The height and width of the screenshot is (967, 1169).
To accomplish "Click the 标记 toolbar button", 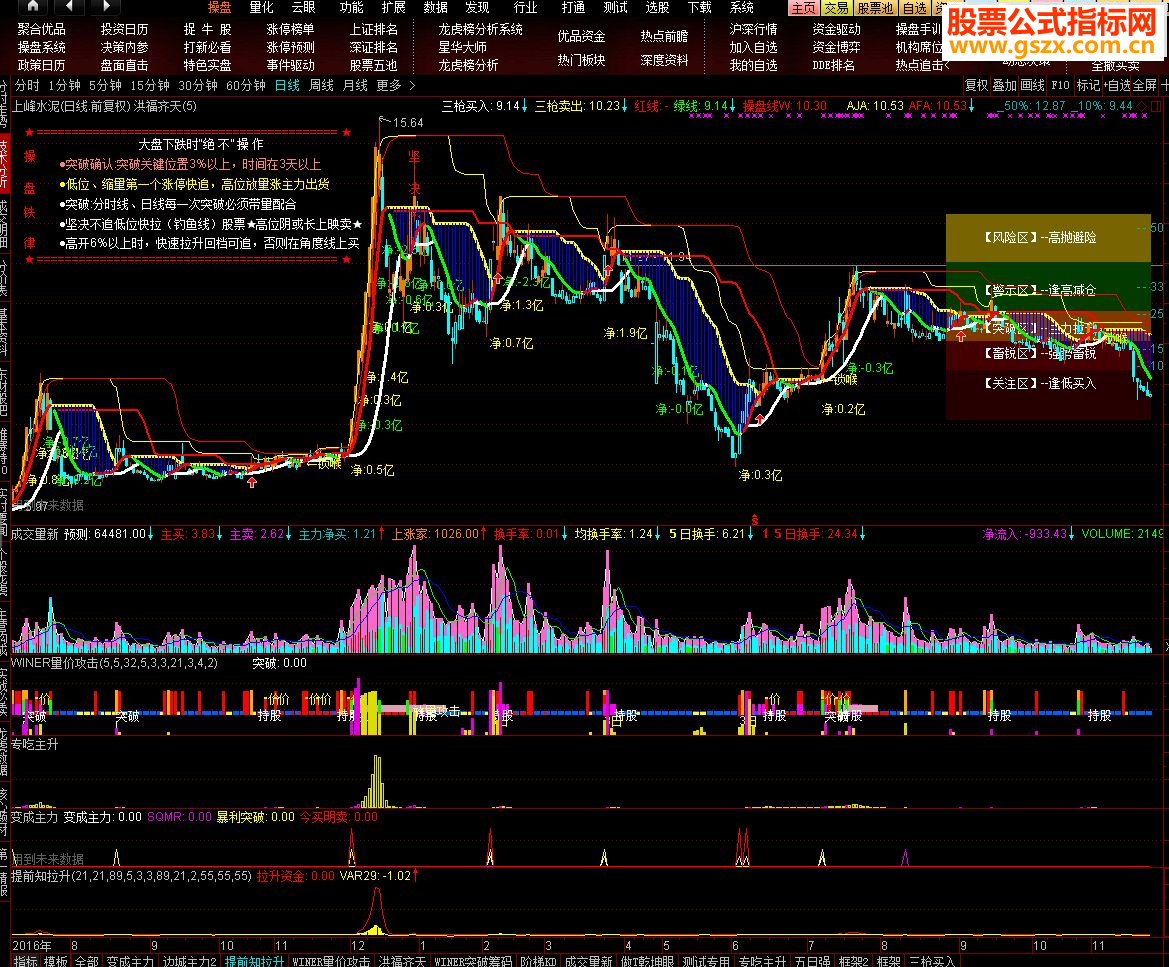I will tap(1088, 86).
